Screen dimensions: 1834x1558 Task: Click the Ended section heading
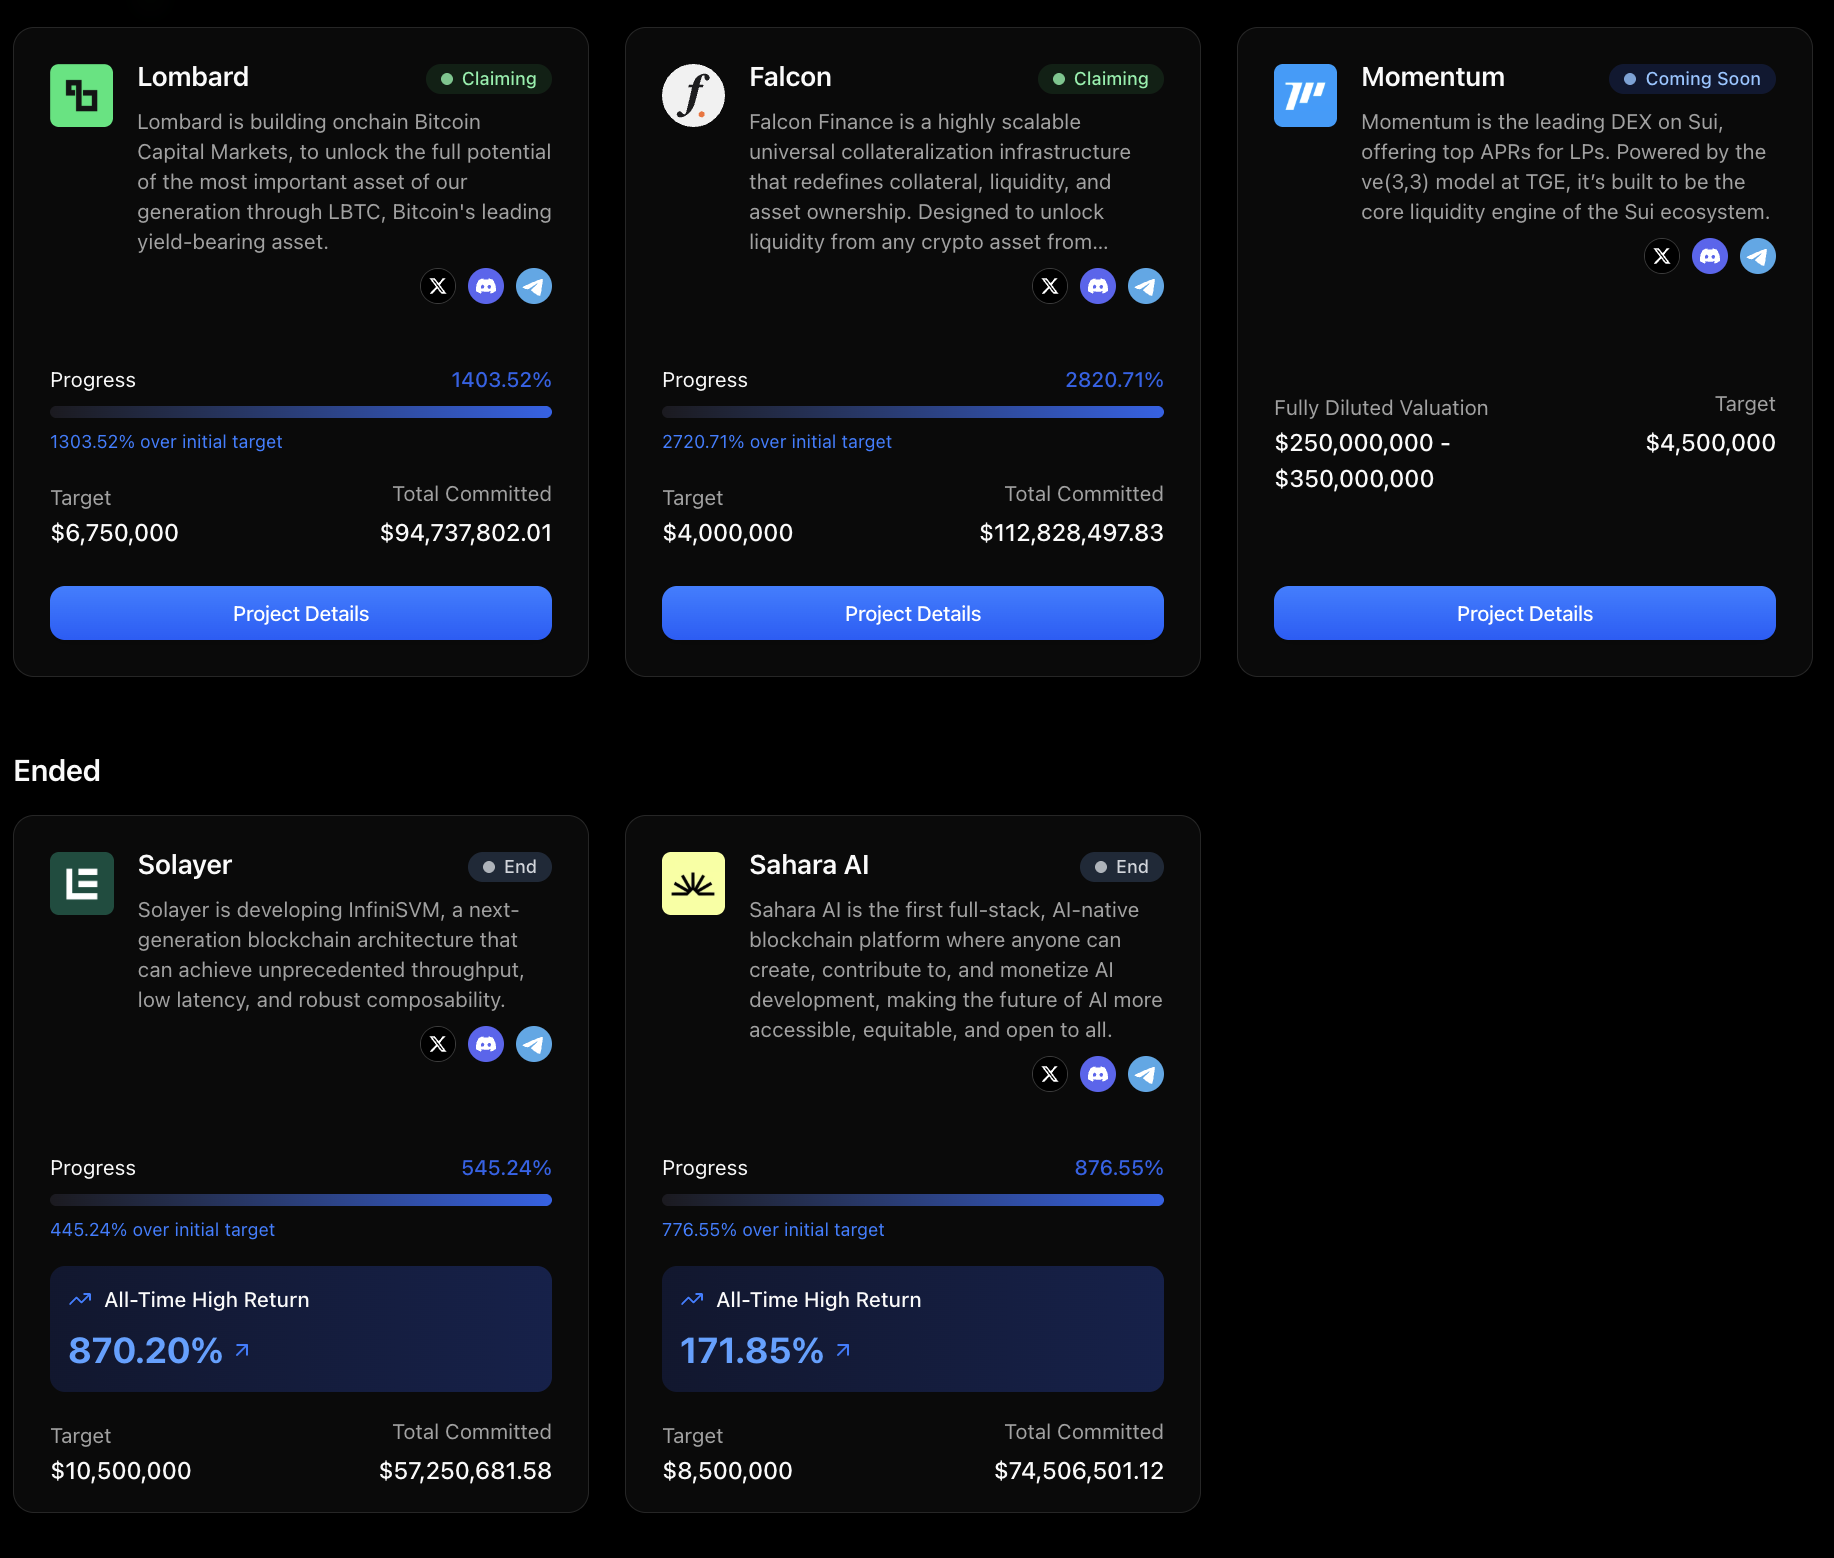[57, 770]
